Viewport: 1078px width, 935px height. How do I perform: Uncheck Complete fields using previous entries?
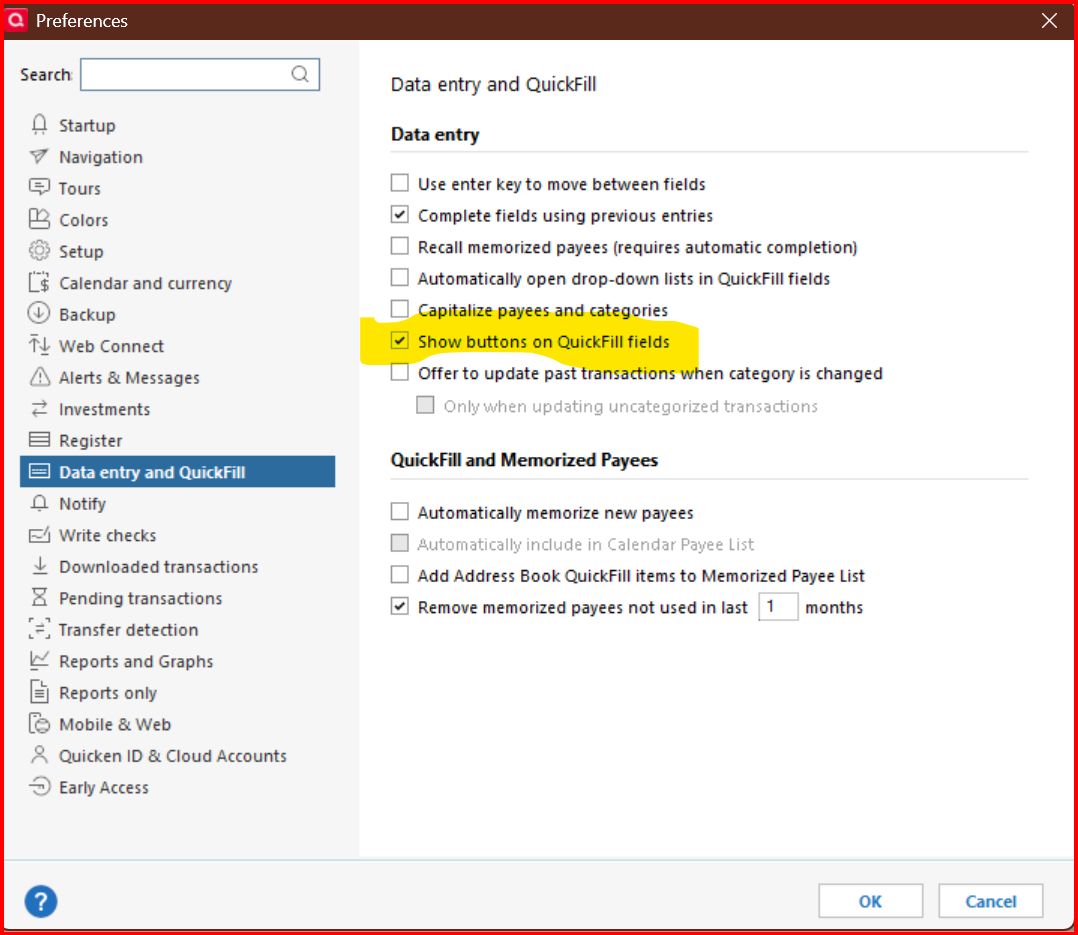(x=399, y=214)
